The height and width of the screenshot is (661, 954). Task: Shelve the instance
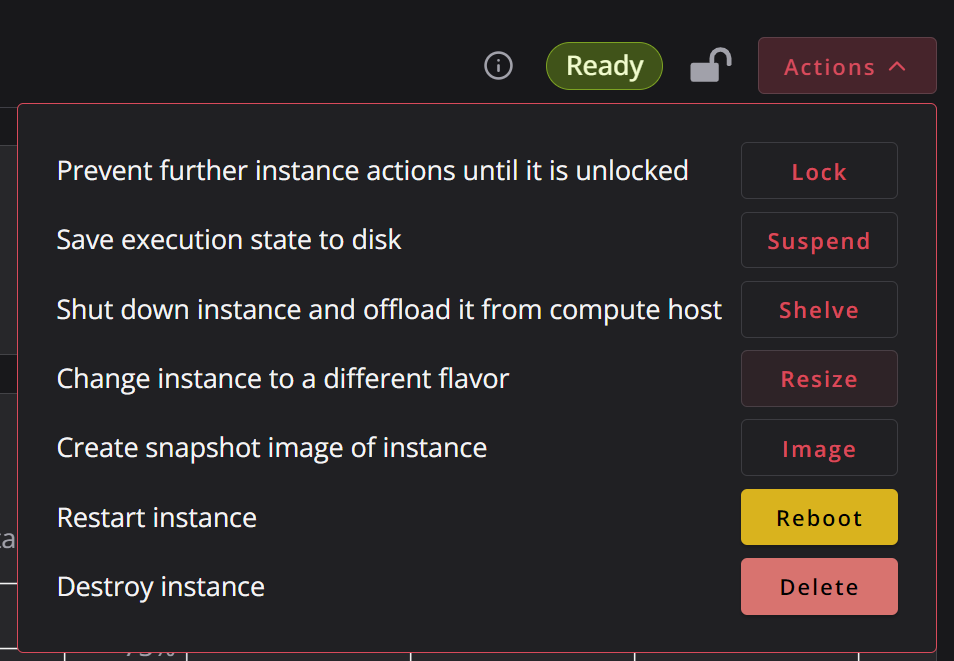(x=819, y=309)
